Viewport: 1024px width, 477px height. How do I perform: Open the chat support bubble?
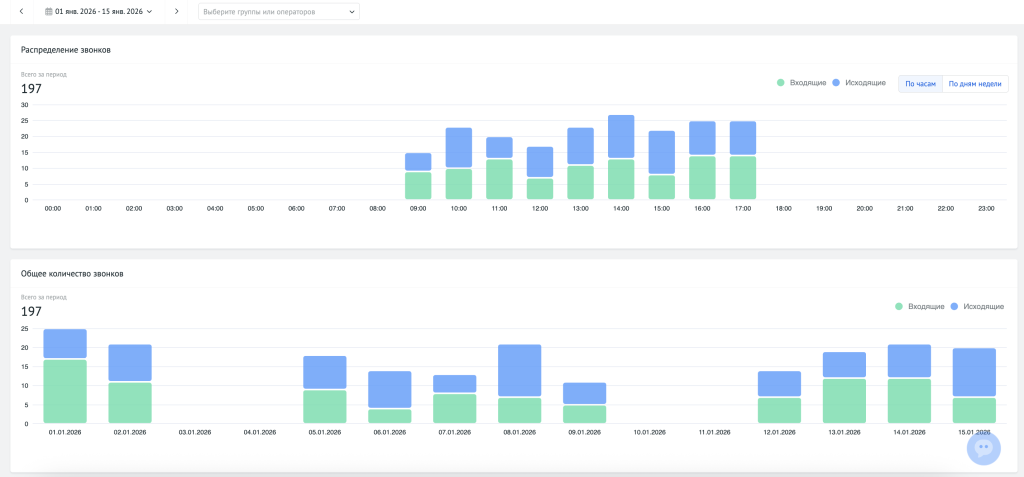coord(984,448)
